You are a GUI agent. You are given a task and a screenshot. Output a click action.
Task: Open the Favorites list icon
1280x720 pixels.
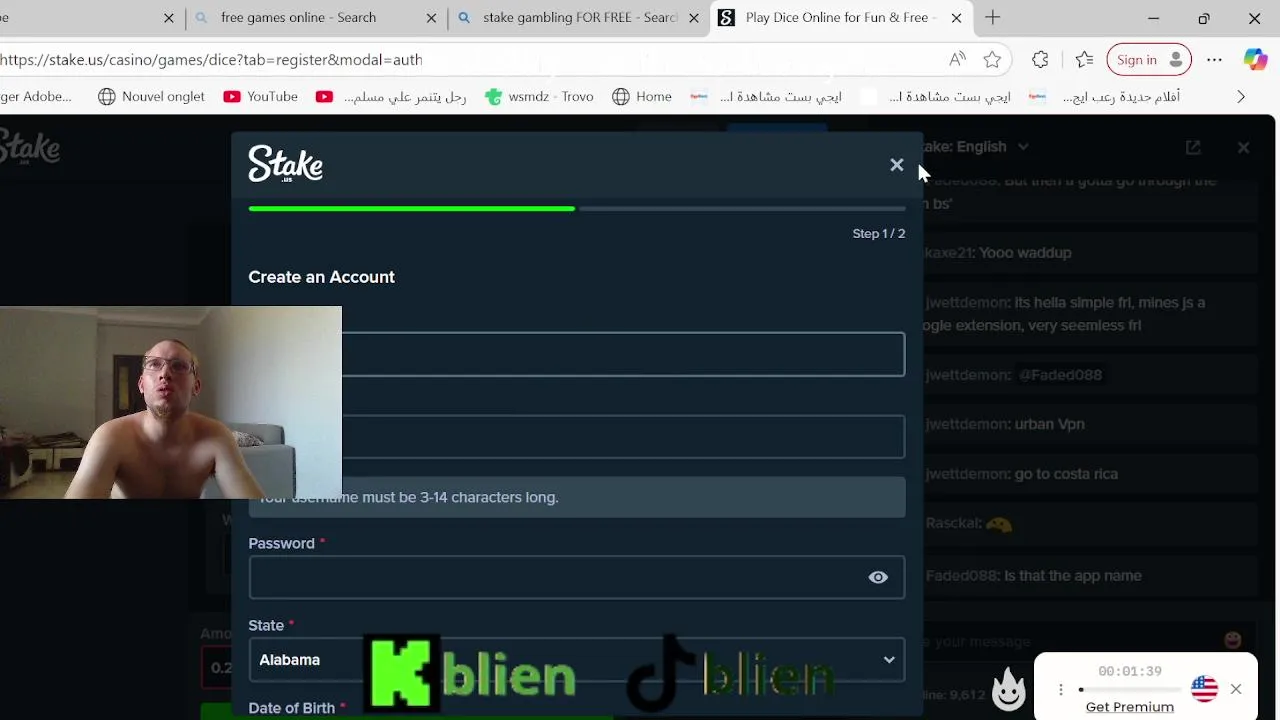point(1084,60)
